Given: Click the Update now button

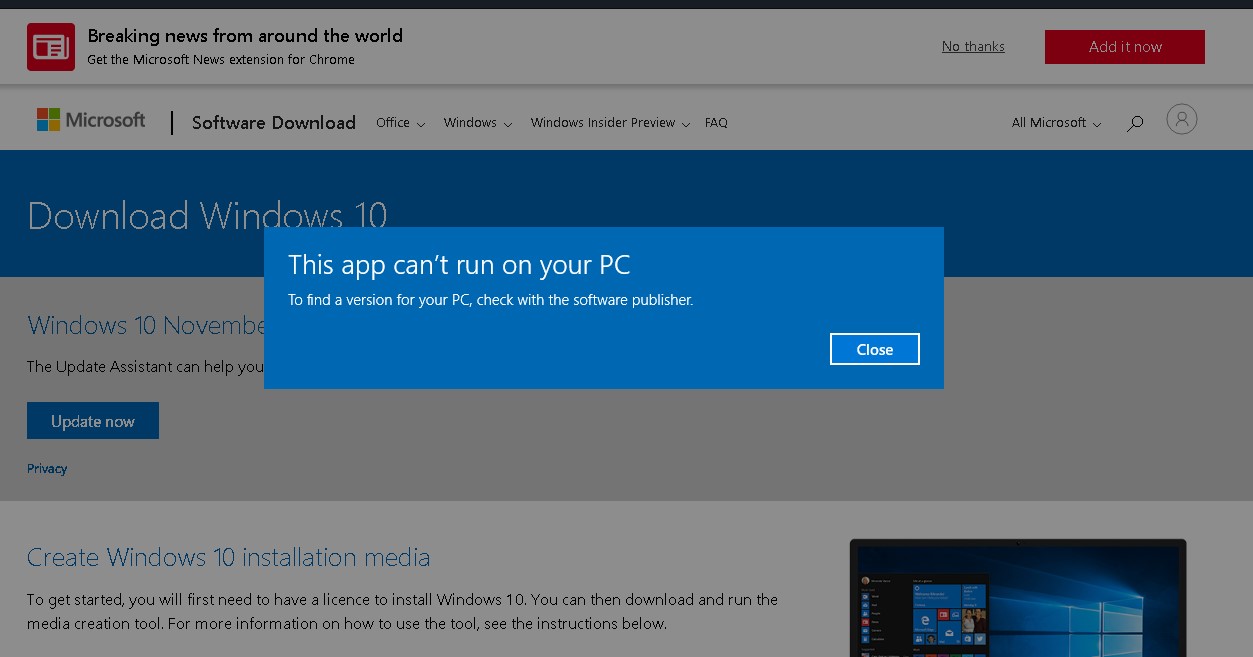Looking at the screenshot, I should click(93, 421).
